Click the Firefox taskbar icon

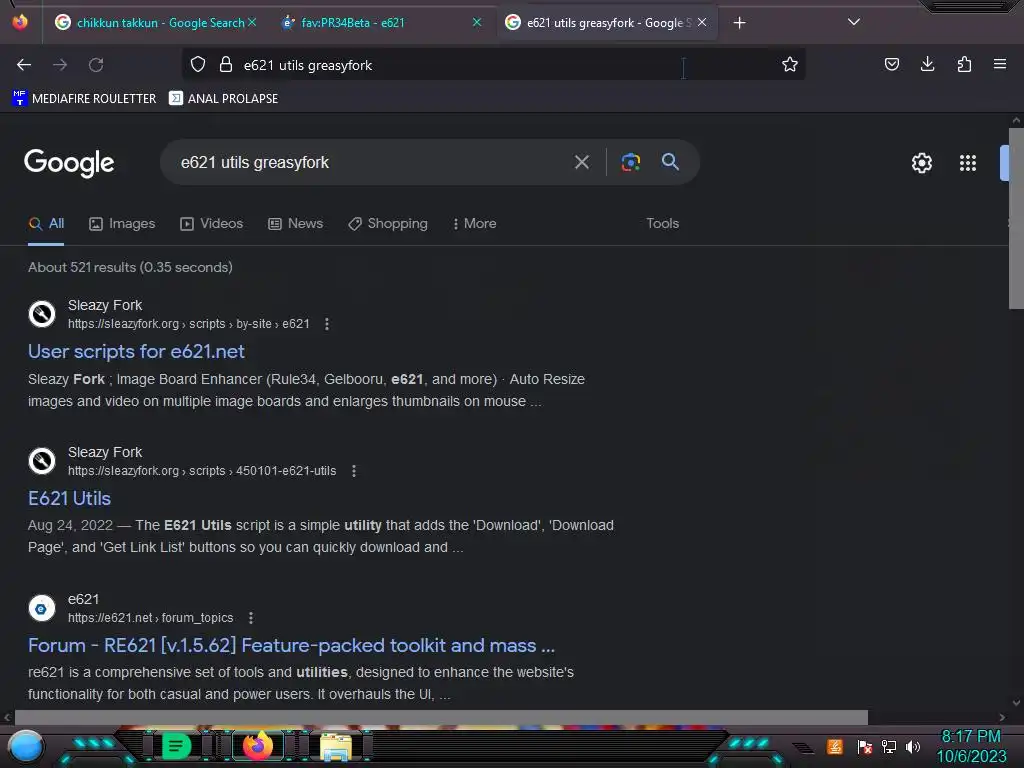point(258,746)
